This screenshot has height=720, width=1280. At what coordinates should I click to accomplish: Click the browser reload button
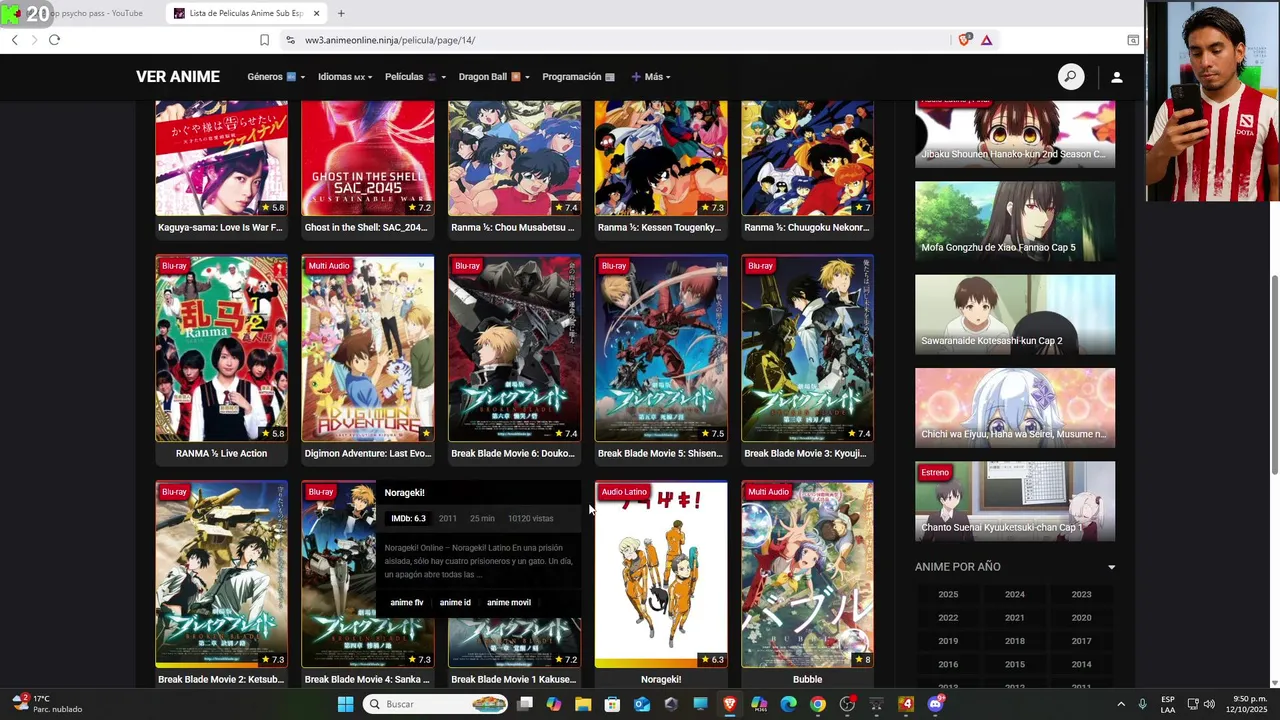pos(54,40)
